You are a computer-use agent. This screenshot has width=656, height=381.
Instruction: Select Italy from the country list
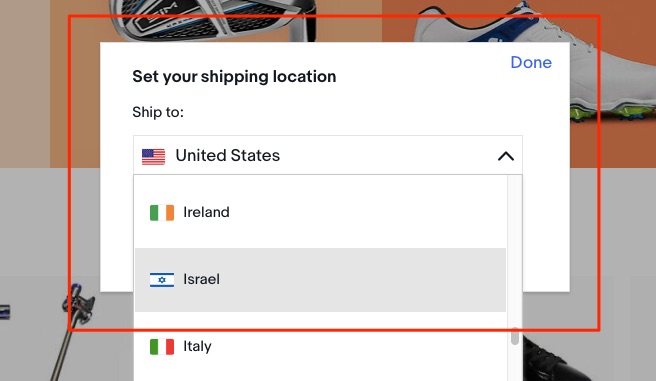[x=320, y=347]
